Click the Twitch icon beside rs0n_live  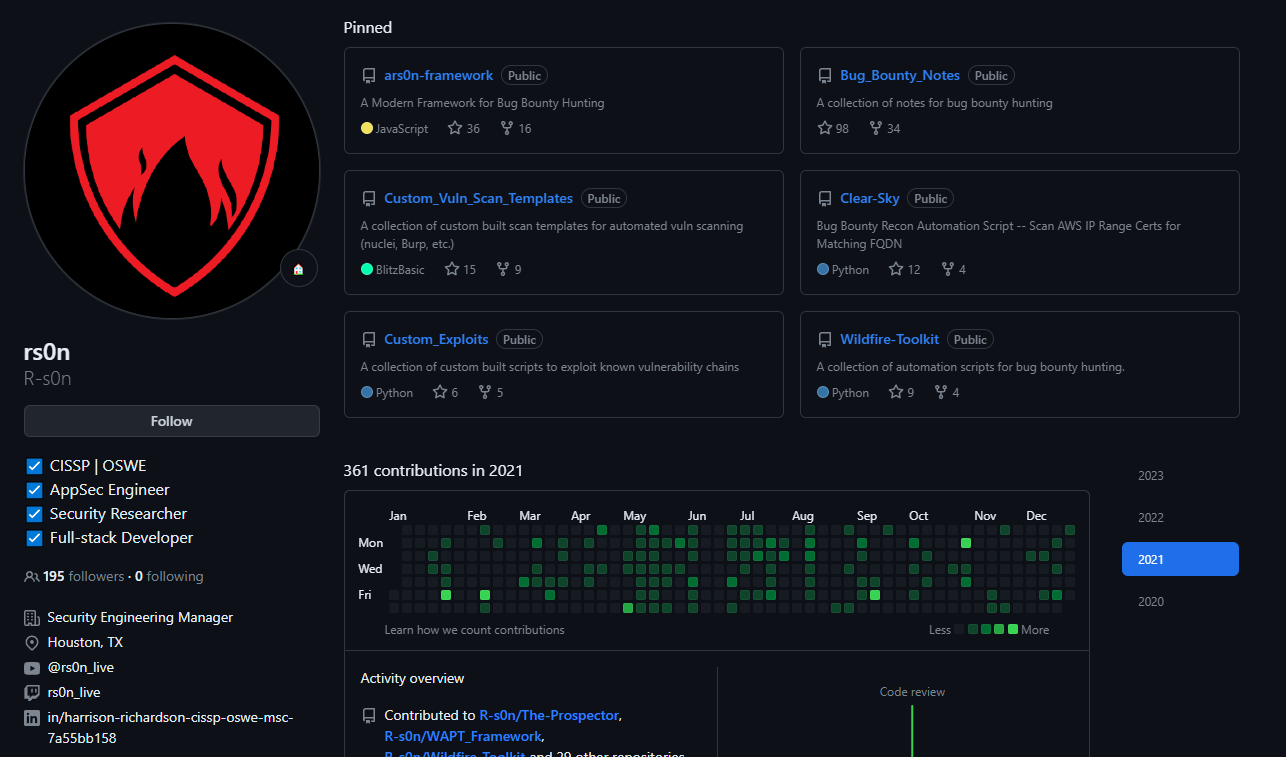pyautogui.click(x=31, y=693)
